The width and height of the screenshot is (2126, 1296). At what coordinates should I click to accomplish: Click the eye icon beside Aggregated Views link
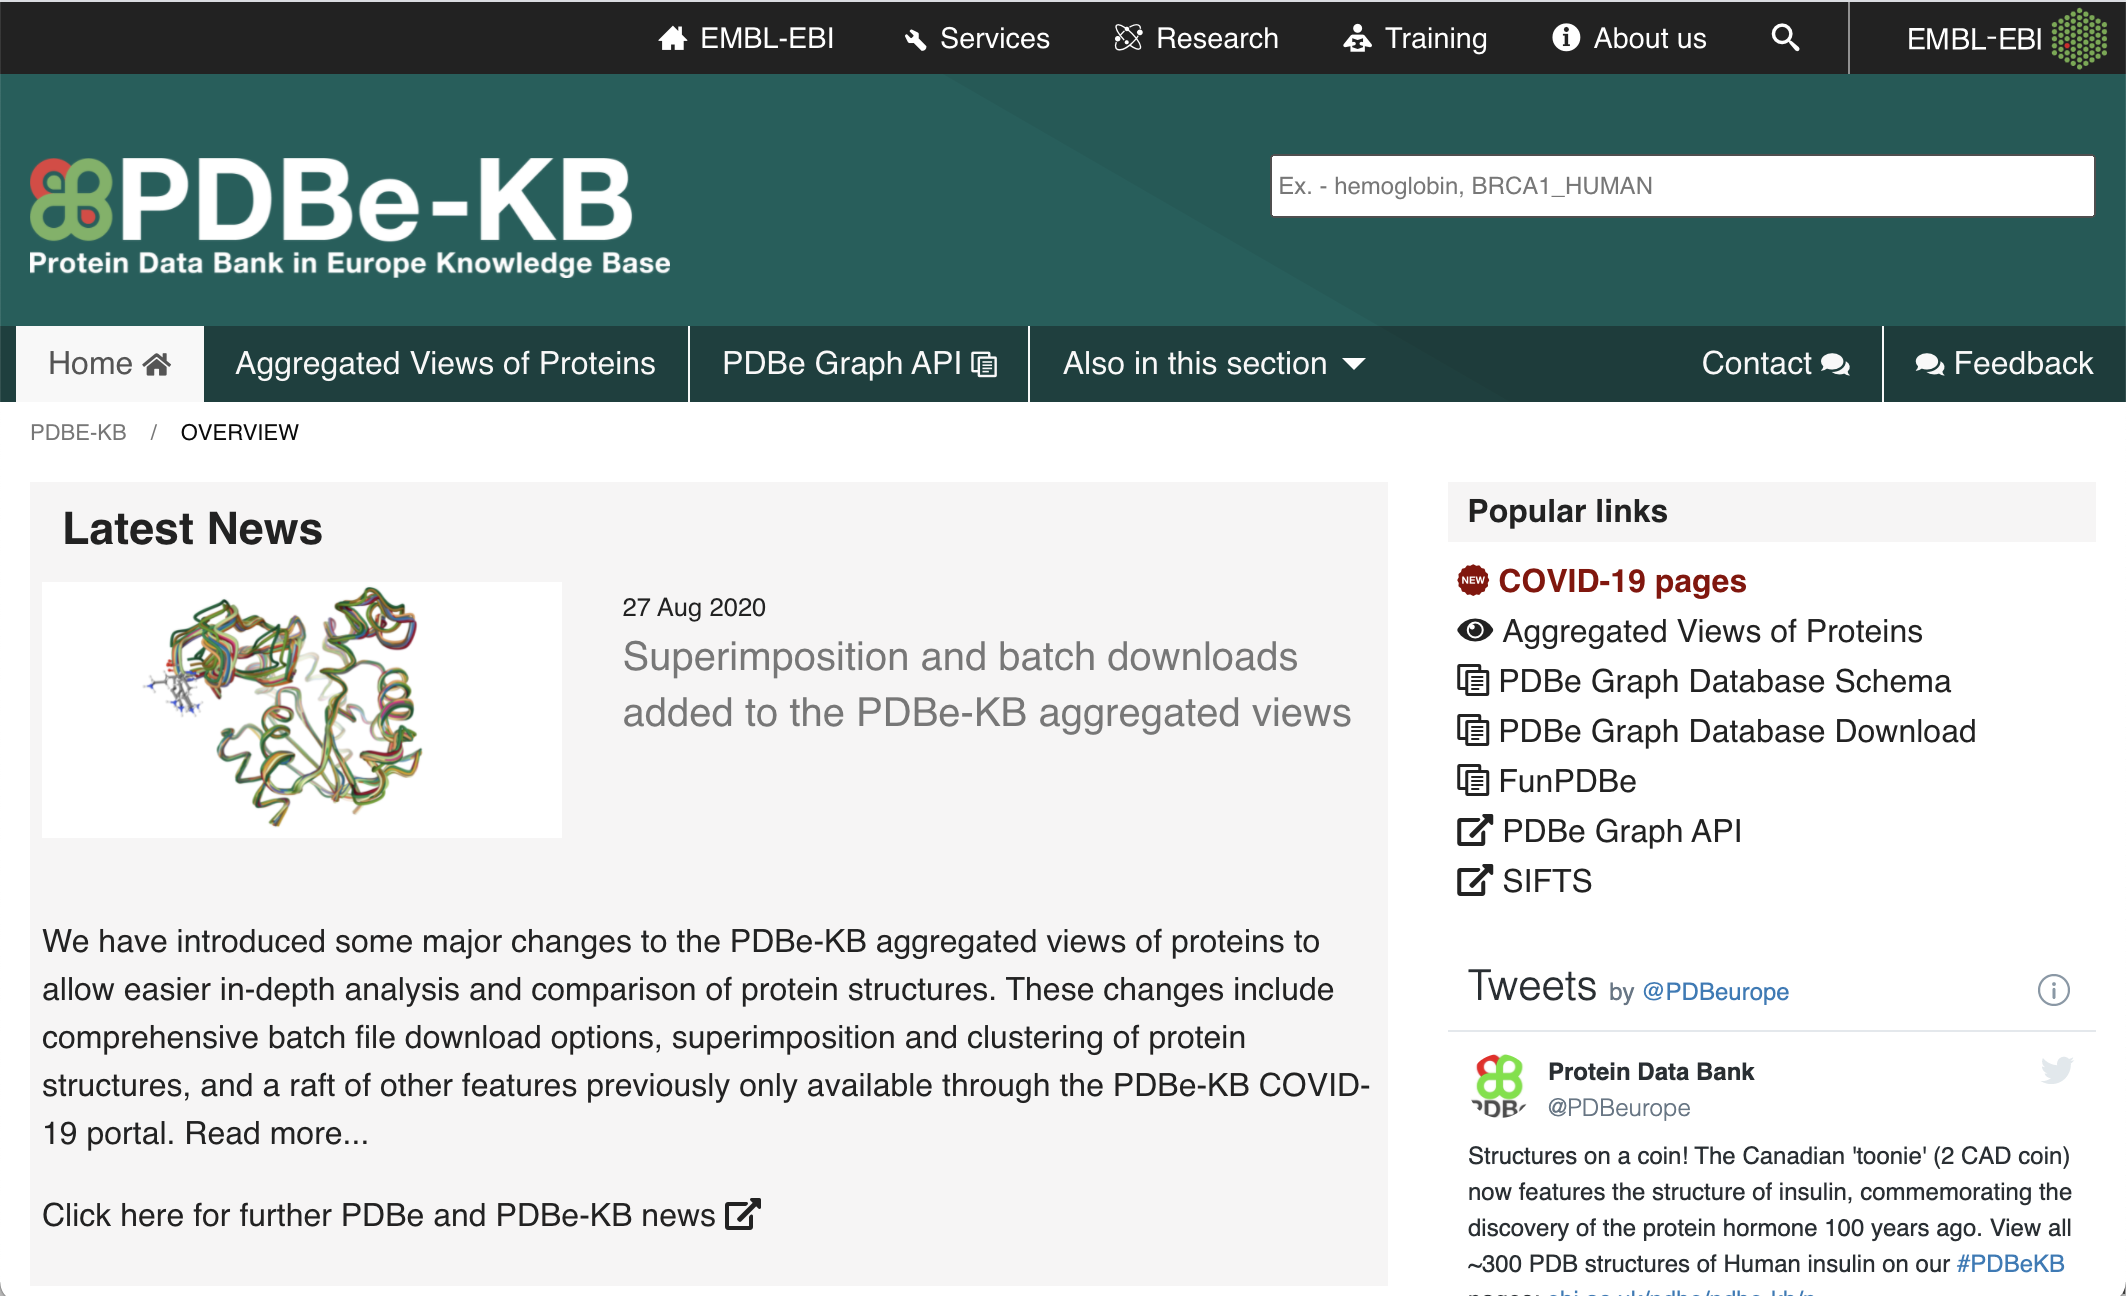coord(1475,630)
